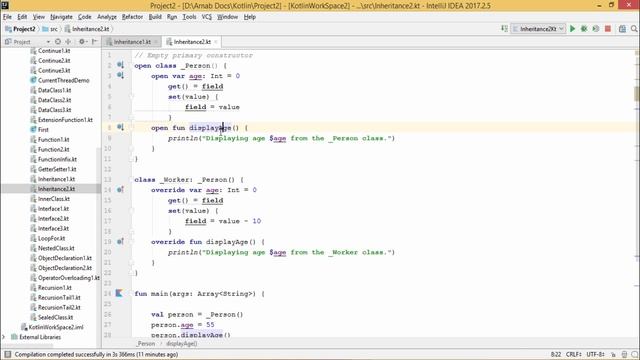This screenshot has height=360, width=640.
Task: Click the inspector icon in status bar
Action: [x=635, y=354]
